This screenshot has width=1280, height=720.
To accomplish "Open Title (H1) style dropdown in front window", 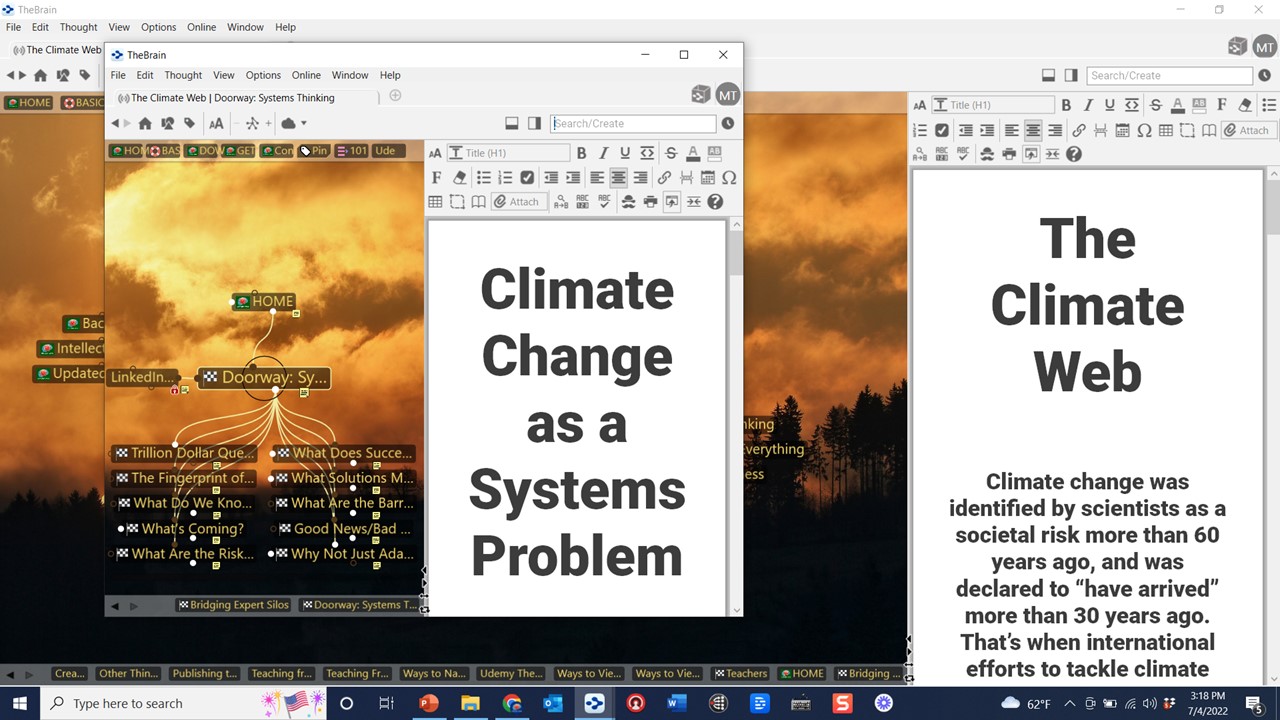I will click(x=508, y=153).
